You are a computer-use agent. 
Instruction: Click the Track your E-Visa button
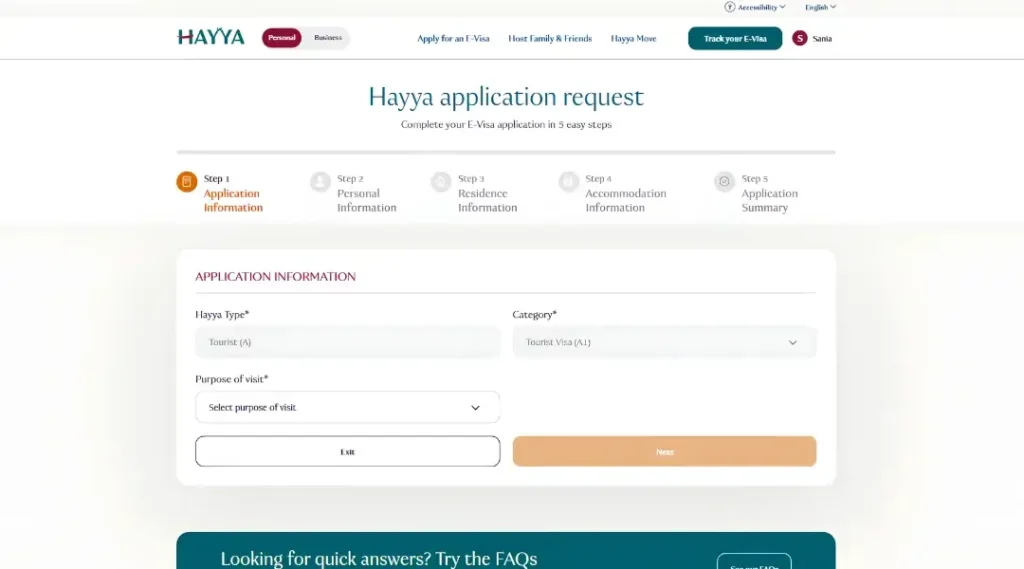pyautogui.click(x=735, y=39)
